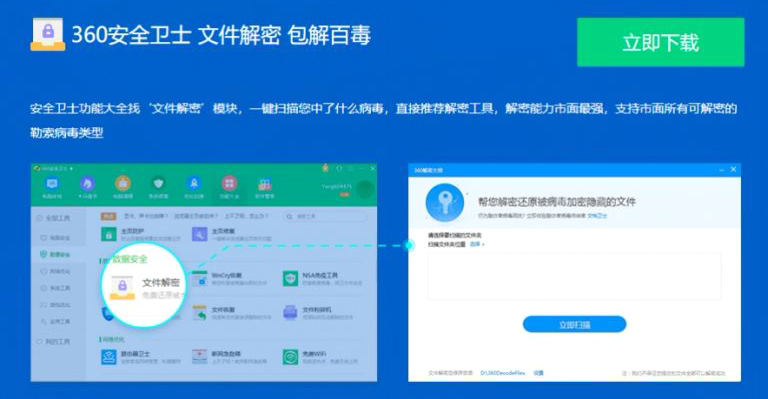Screen dimensions: 768x399
Task: Open the 文件解密 tool in magnified circle
Action: (x=144, y=285)
